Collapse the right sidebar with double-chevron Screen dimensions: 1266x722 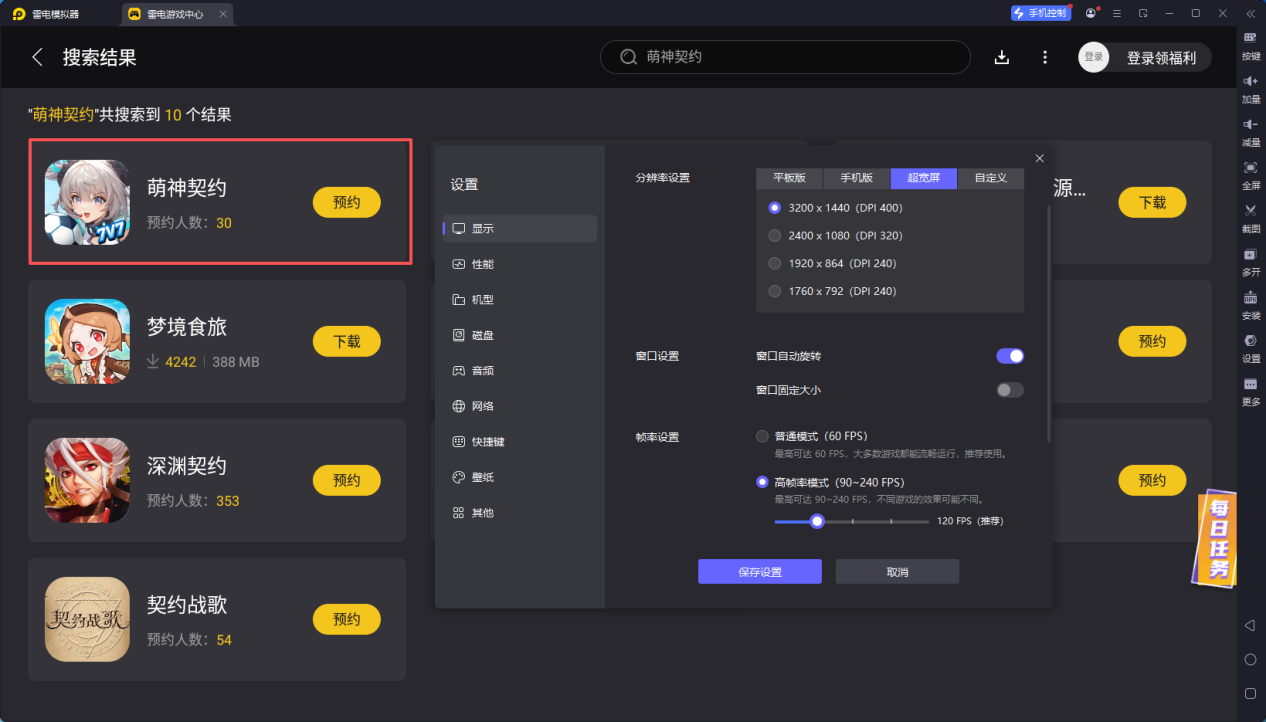point(1250,13)
